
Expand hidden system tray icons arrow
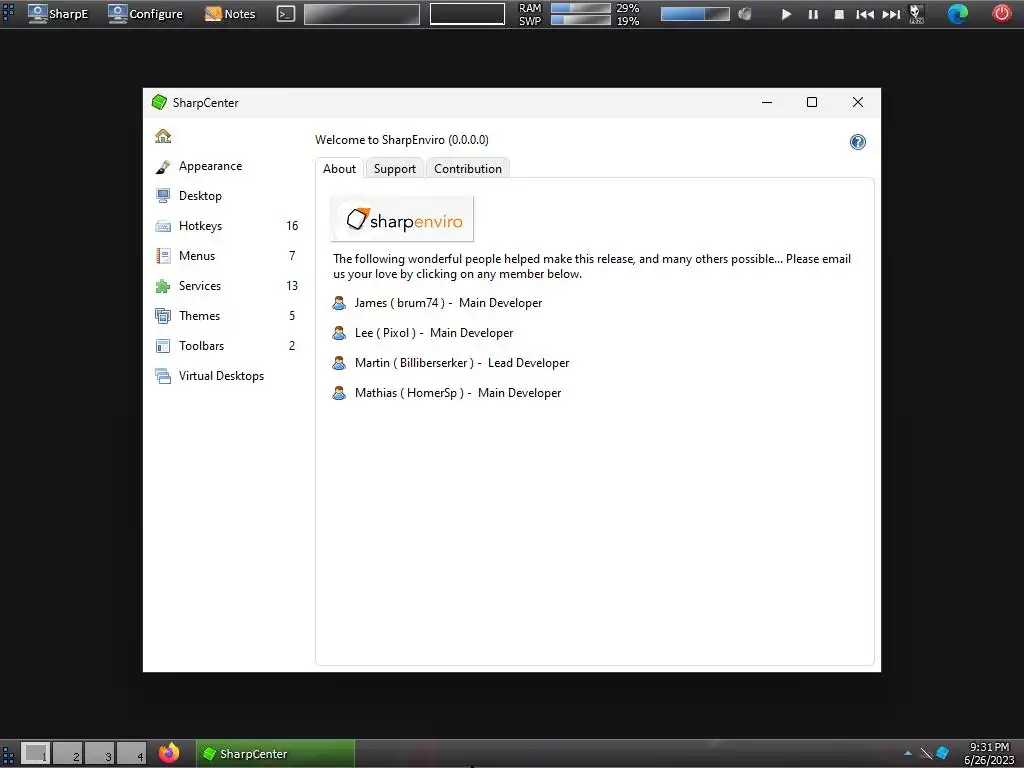pyautogui.click(x=908, y=754)
